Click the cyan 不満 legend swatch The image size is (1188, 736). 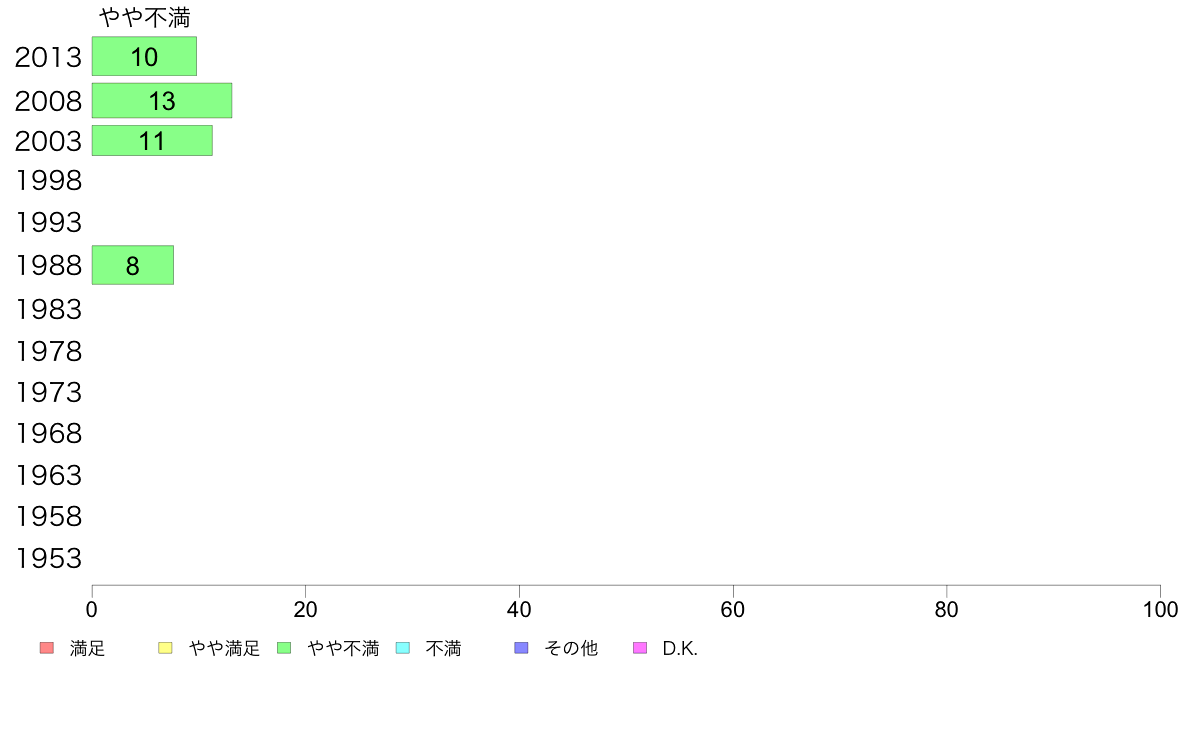click(403, 648)
